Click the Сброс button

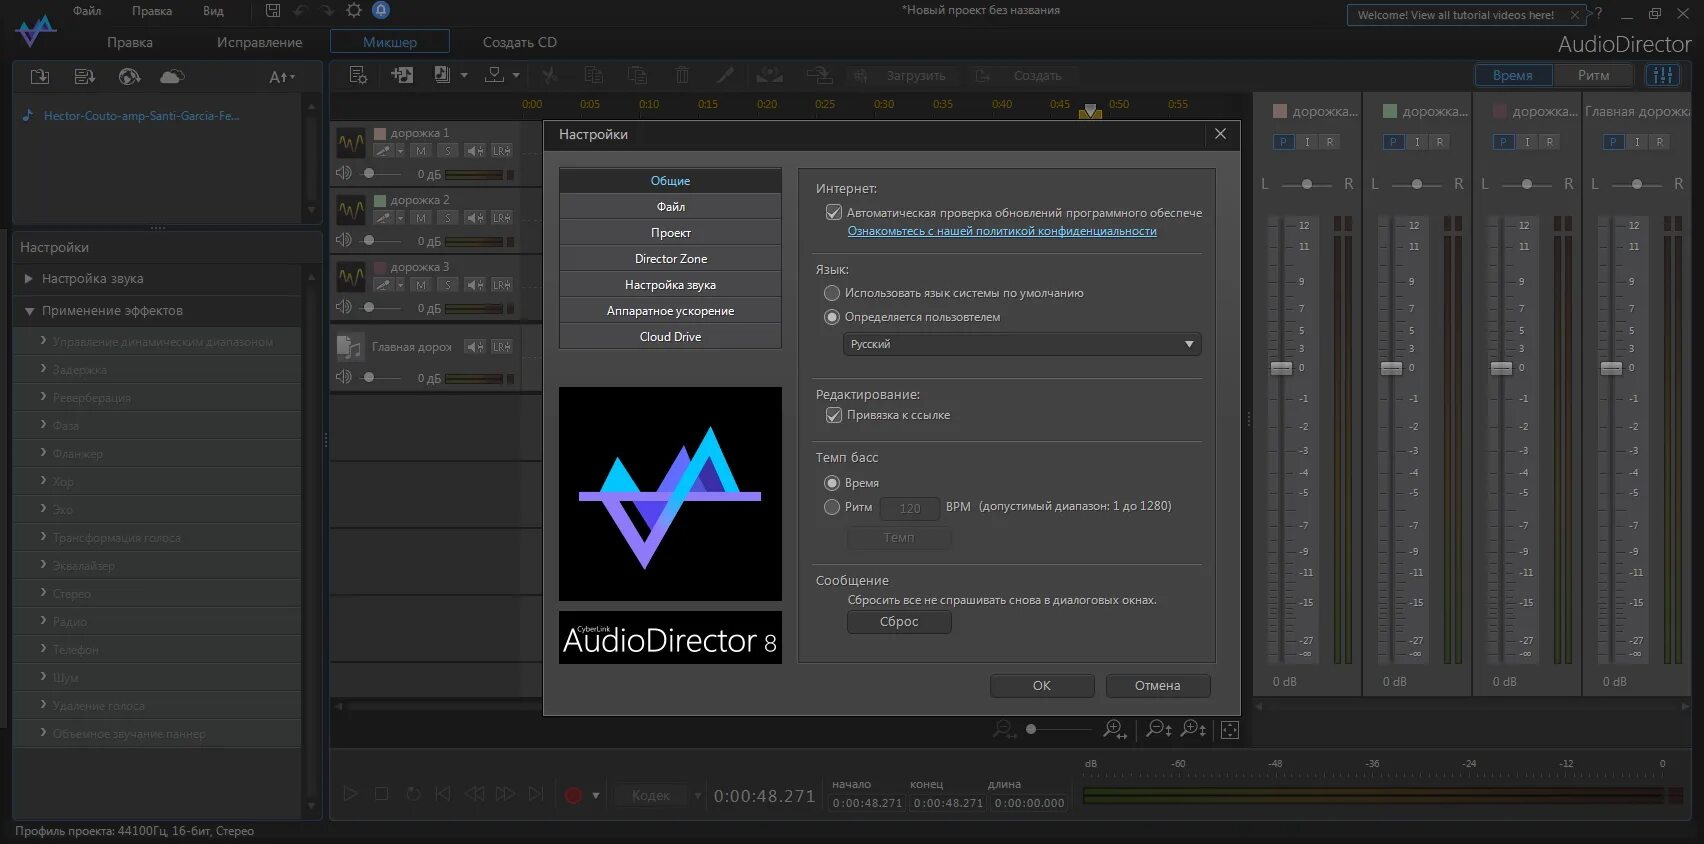(899, 622)
